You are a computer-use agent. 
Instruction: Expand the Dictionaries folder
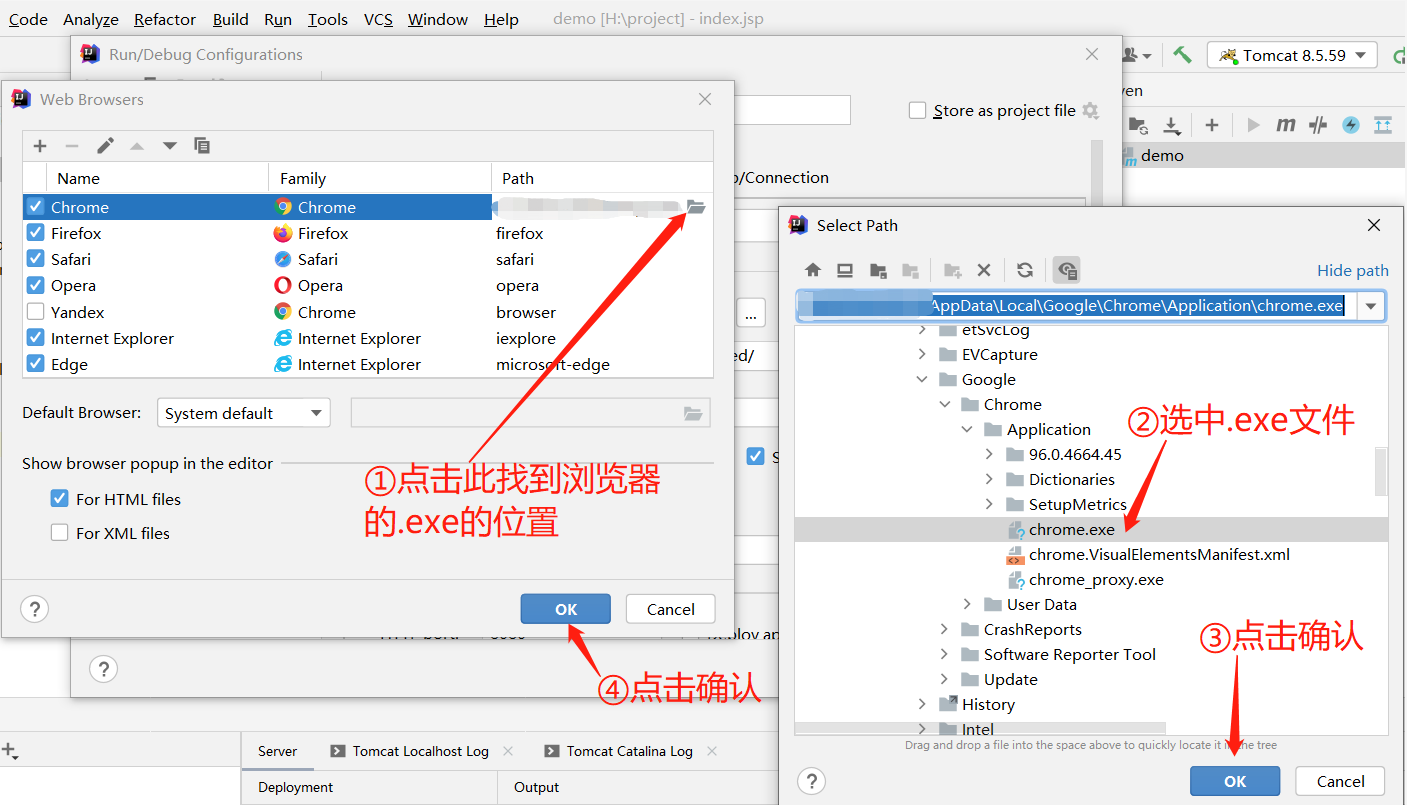tap(989, 479)
